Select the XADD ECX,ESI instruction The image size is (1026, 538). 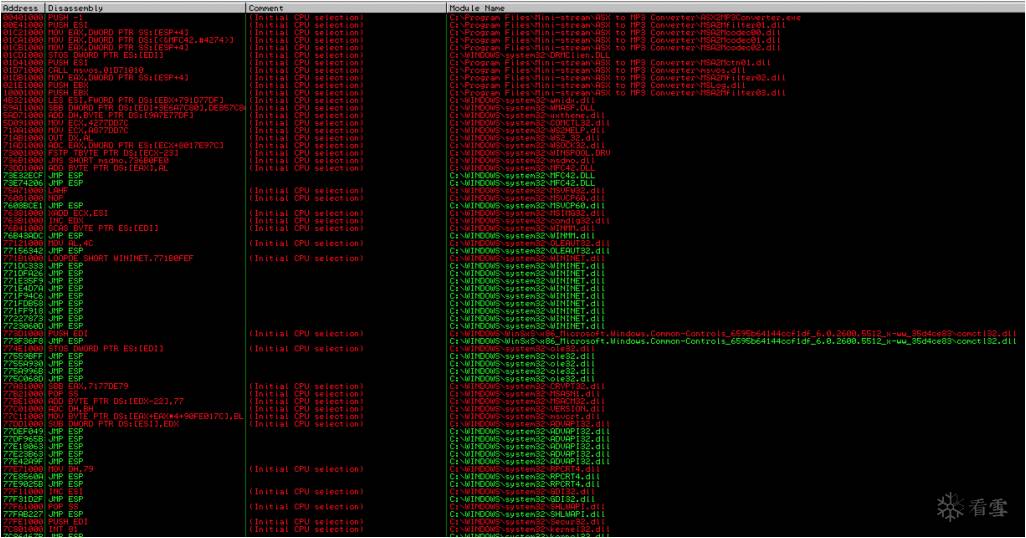[x=78, y=213]
